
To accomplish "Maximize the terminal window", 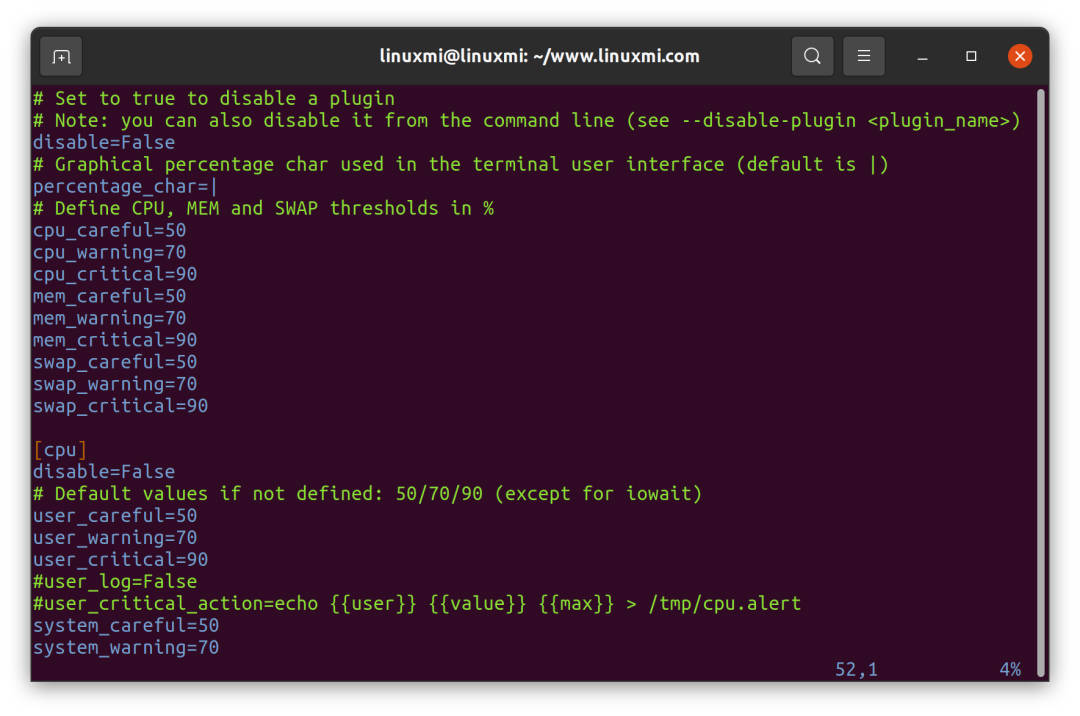I will (971, 56).
